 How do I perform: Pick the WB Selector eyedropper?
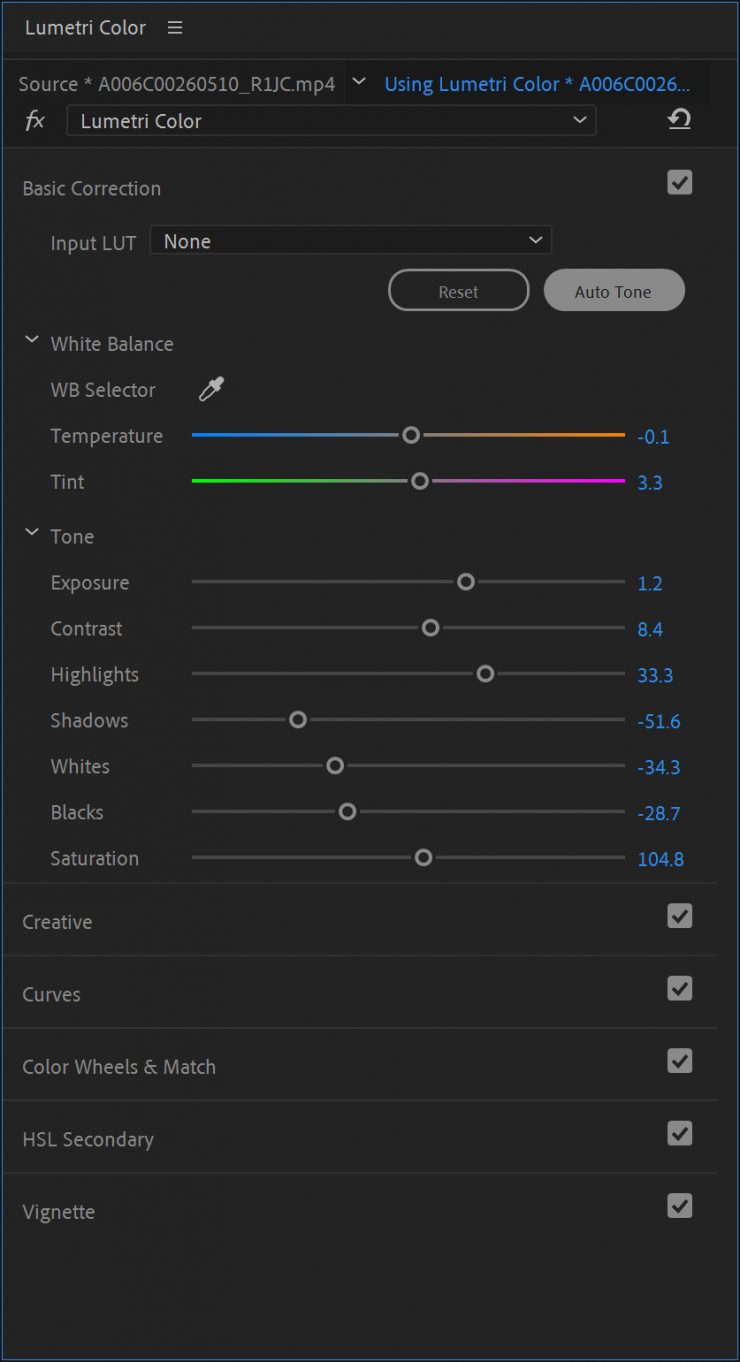[x=211, y=390]
